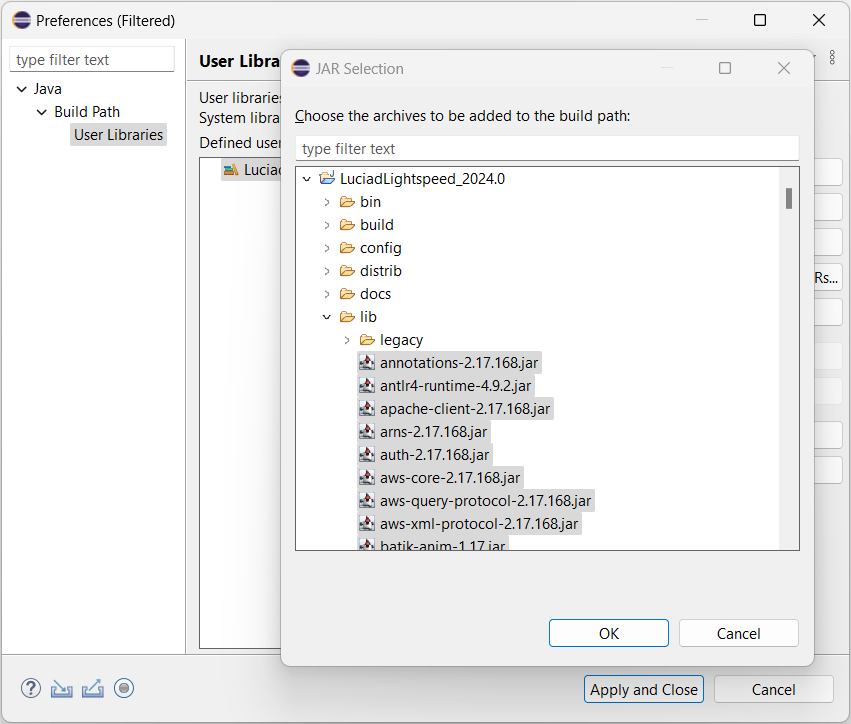
Task: Click the config folder icon
Action: coord(347,248)
